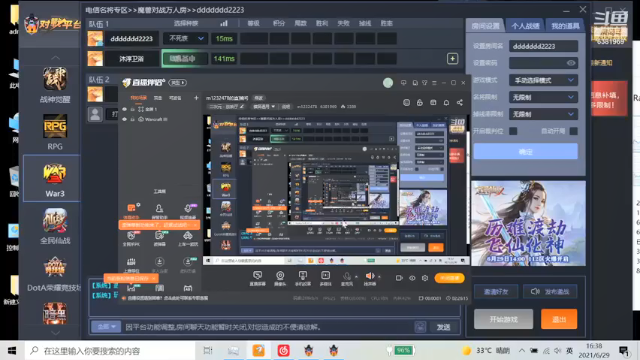Click the orange 退出 button
The height and width of the screenshot is (360, 640).
(x=559, y=319)
